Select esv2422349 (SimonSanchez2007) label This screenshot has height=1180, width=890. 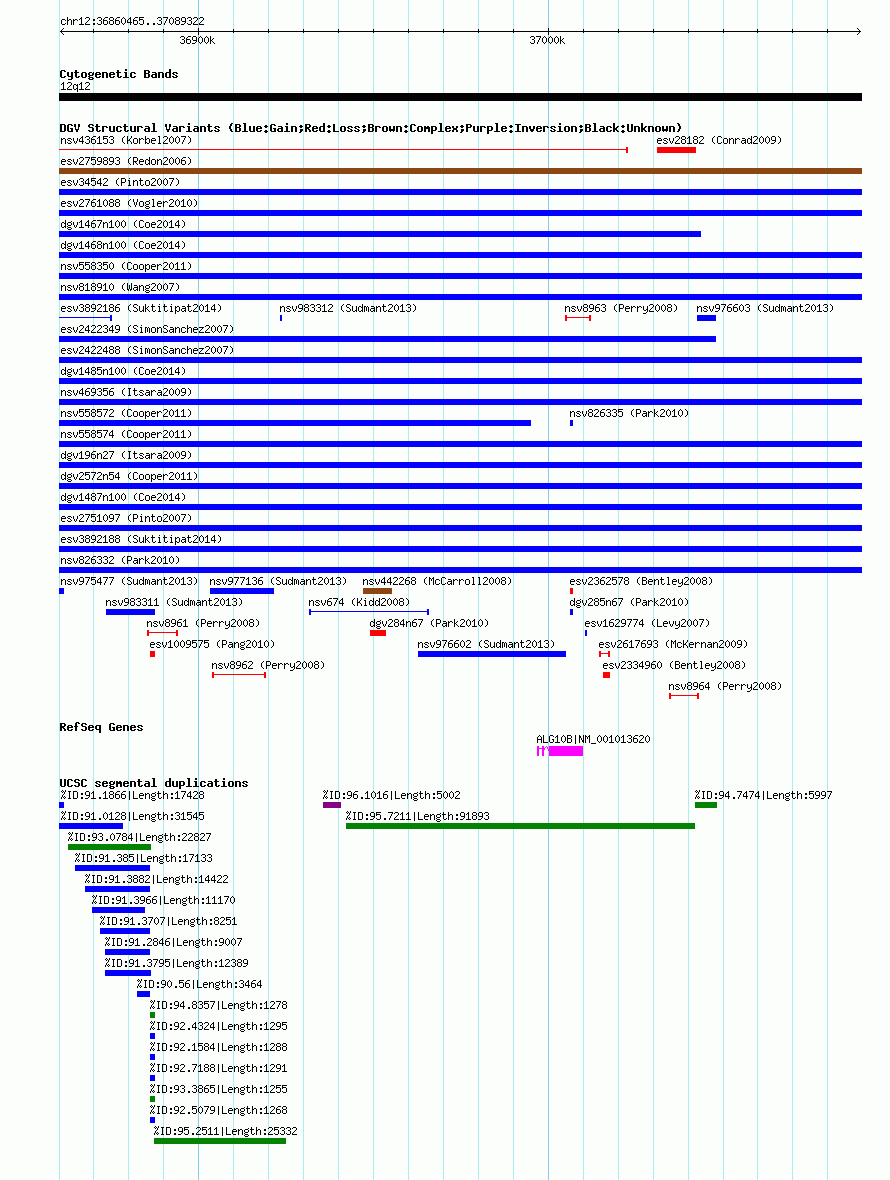147,330
